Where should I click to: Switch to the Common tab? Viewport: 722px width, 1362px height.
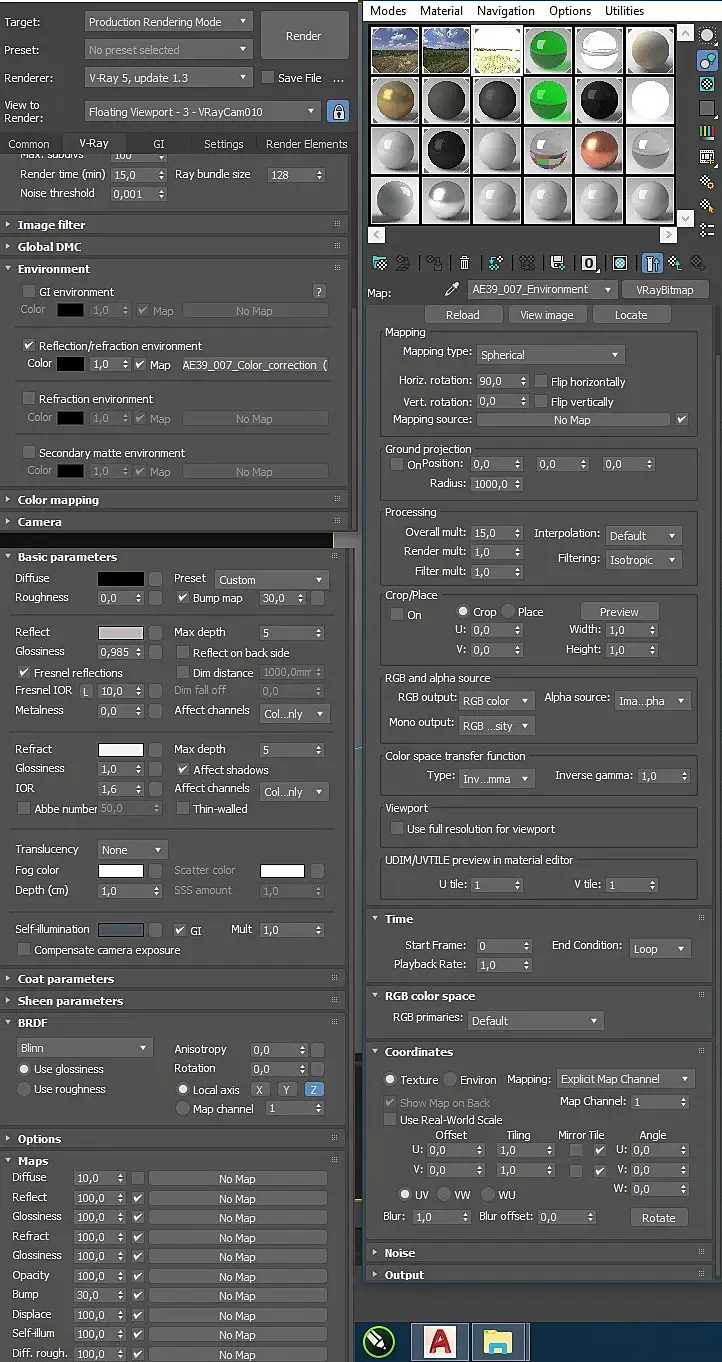29,144
